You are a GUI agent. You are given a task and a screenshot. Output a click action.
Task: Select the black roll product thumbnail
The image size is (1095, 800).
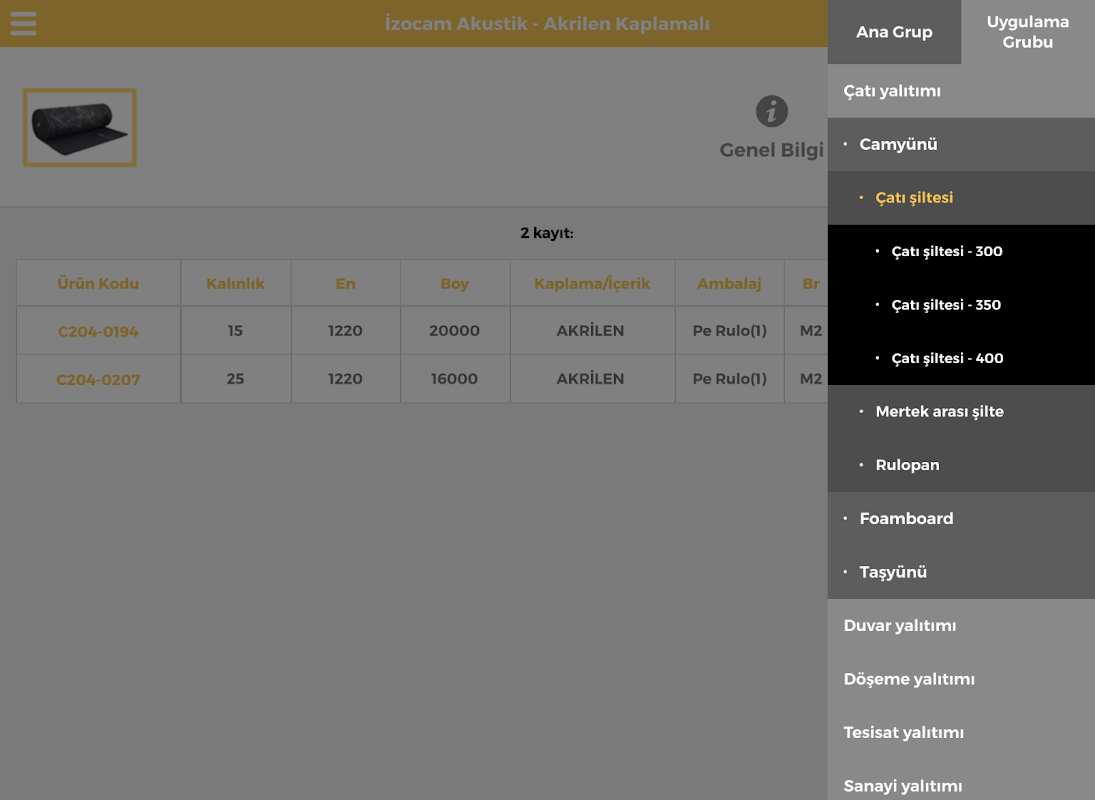[80, 127]
